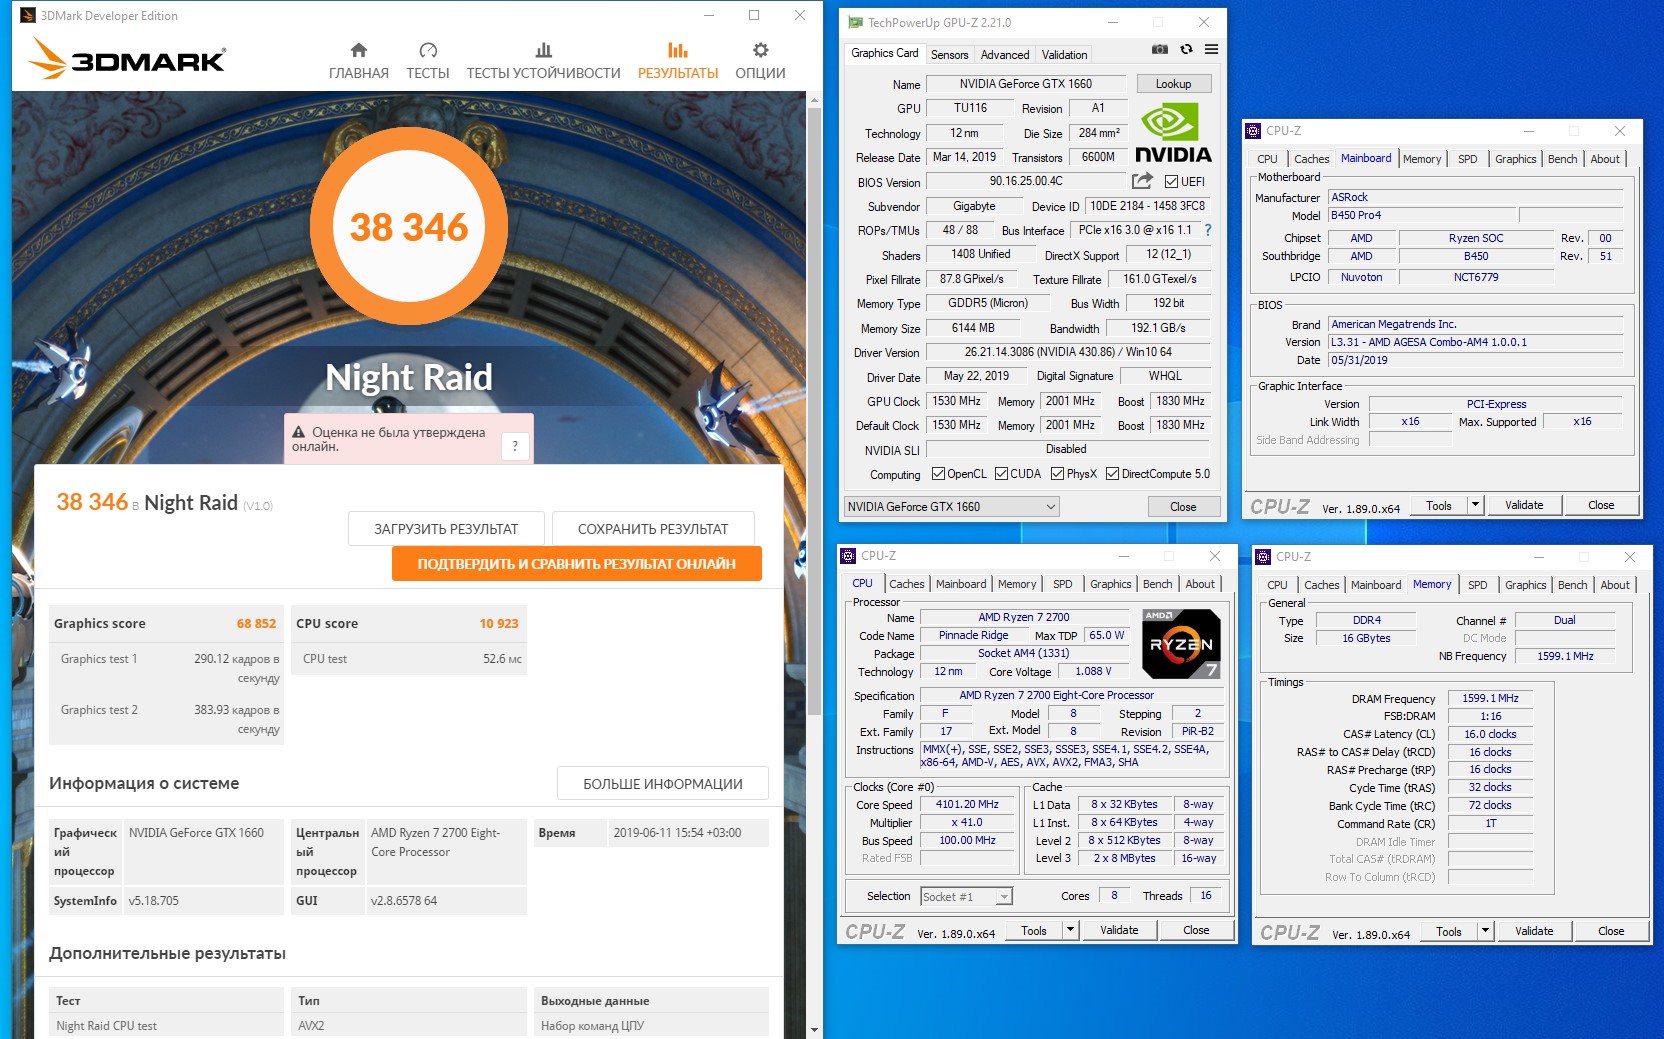The width and height of the screenshot is (1664, 1039).
Task: Click the Bus Interface question mark in GPU-Z
Action: (1208, 230)
